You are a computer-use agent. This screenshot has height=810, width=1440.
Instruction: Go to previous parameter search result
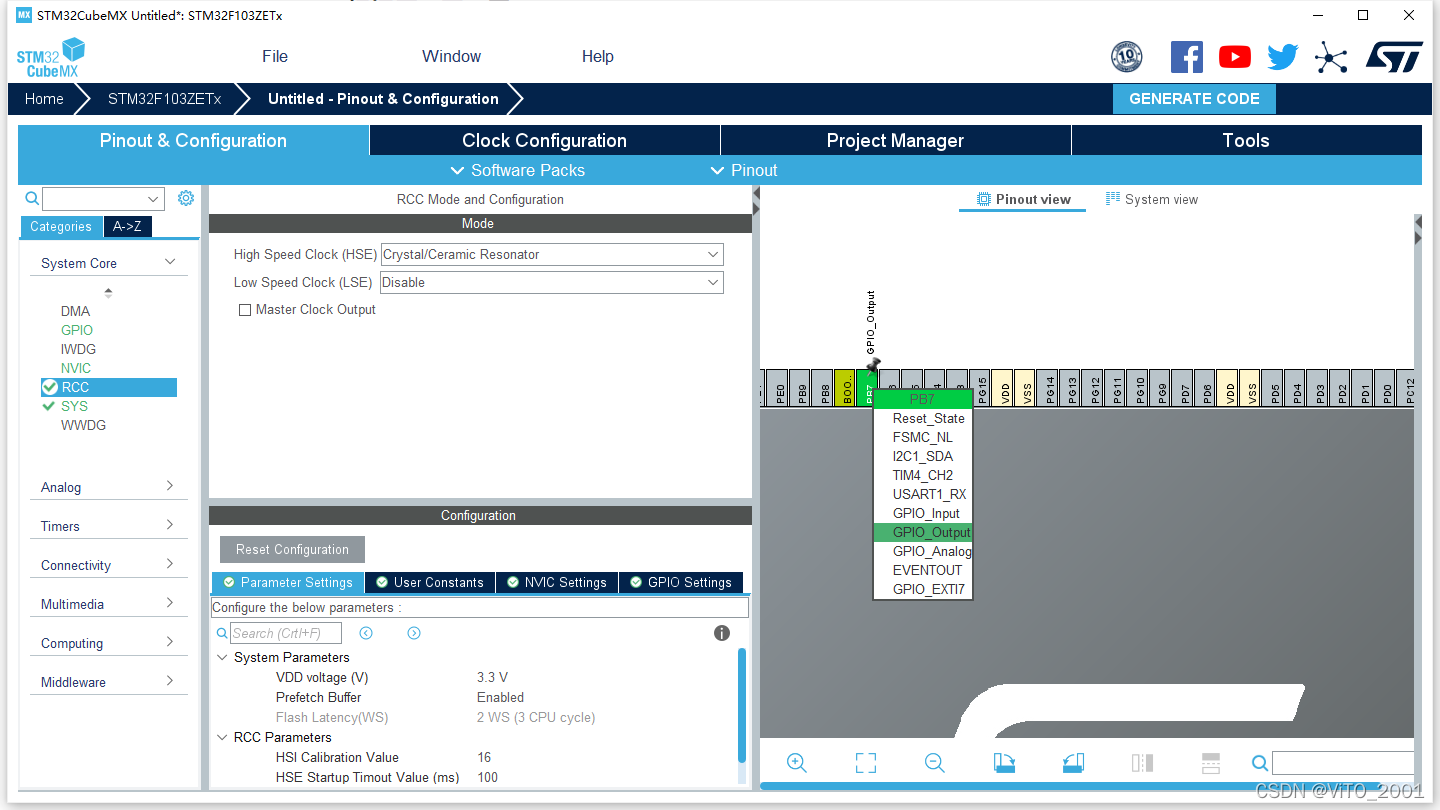366,633
